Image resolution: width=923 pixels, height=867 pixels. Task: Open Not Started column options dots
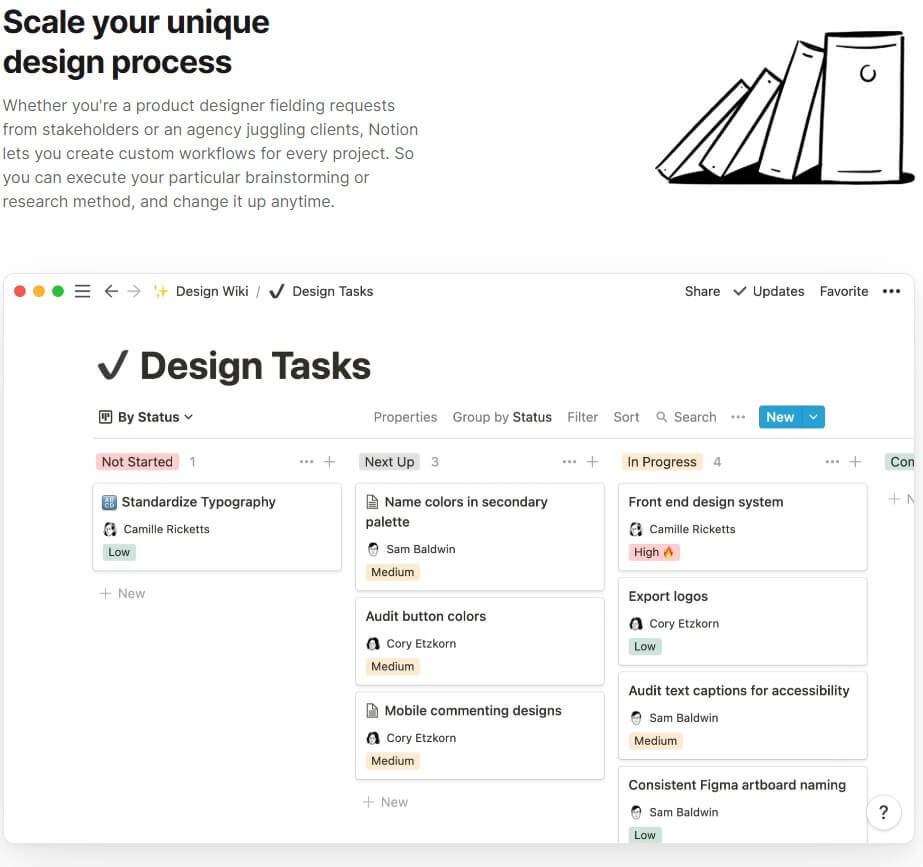coord(306,462)
